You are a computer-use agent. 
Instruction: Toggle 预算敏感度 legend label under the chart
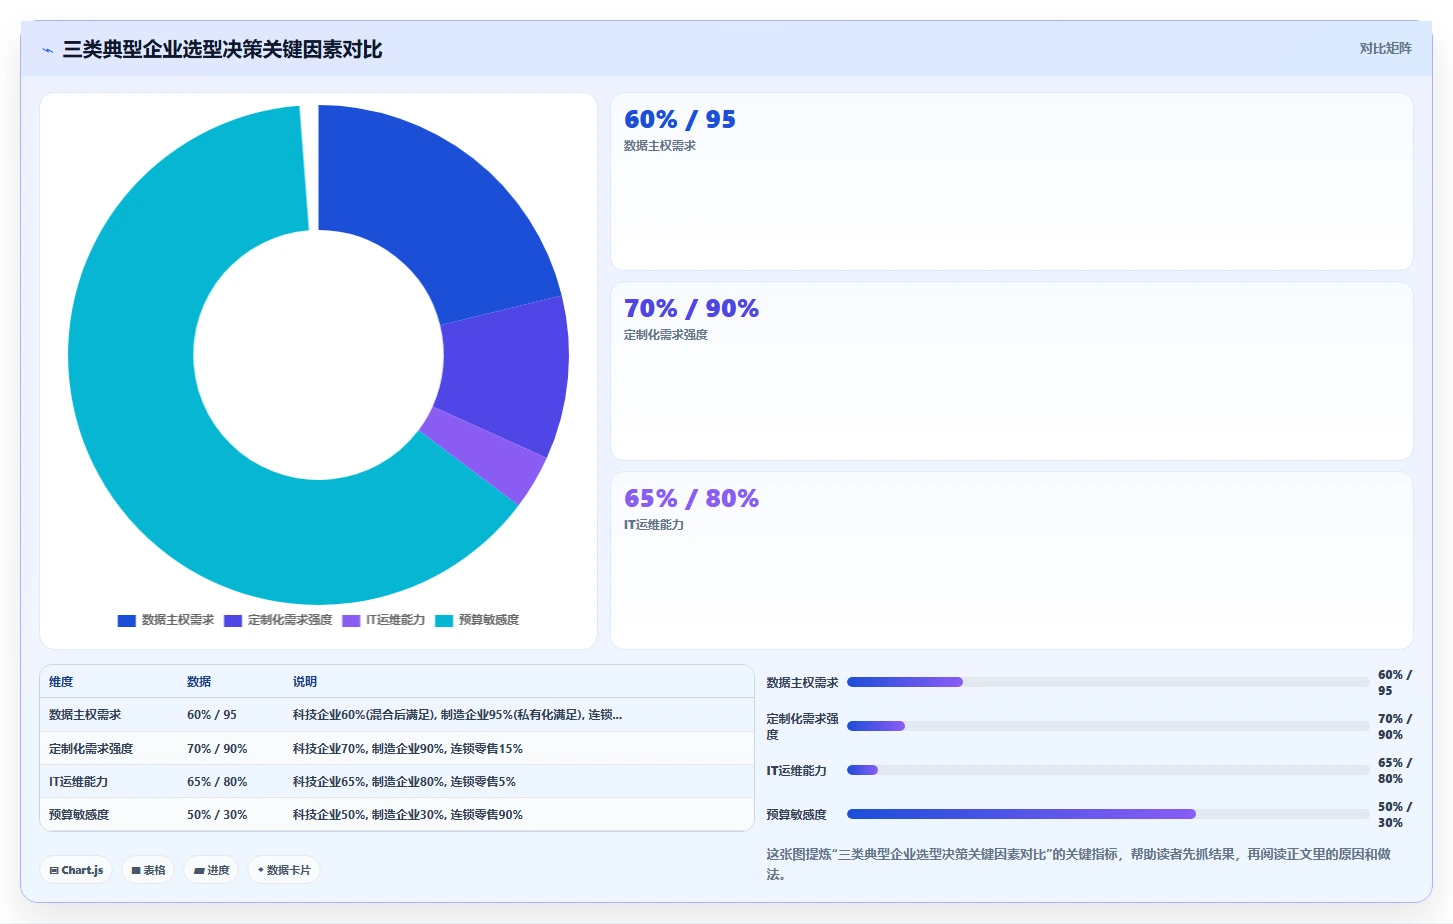coord(489,620)
